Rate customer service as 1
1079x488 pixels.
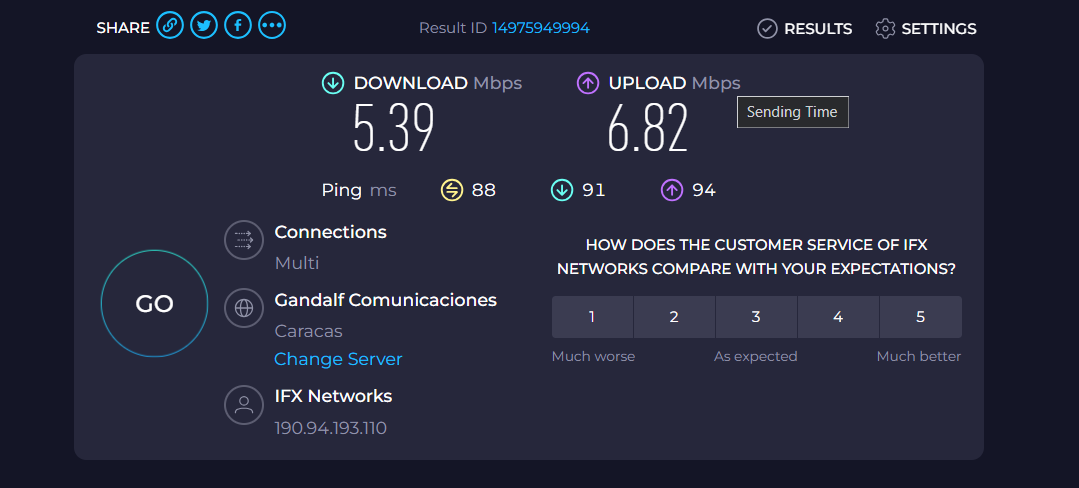[x=592, y=317]
